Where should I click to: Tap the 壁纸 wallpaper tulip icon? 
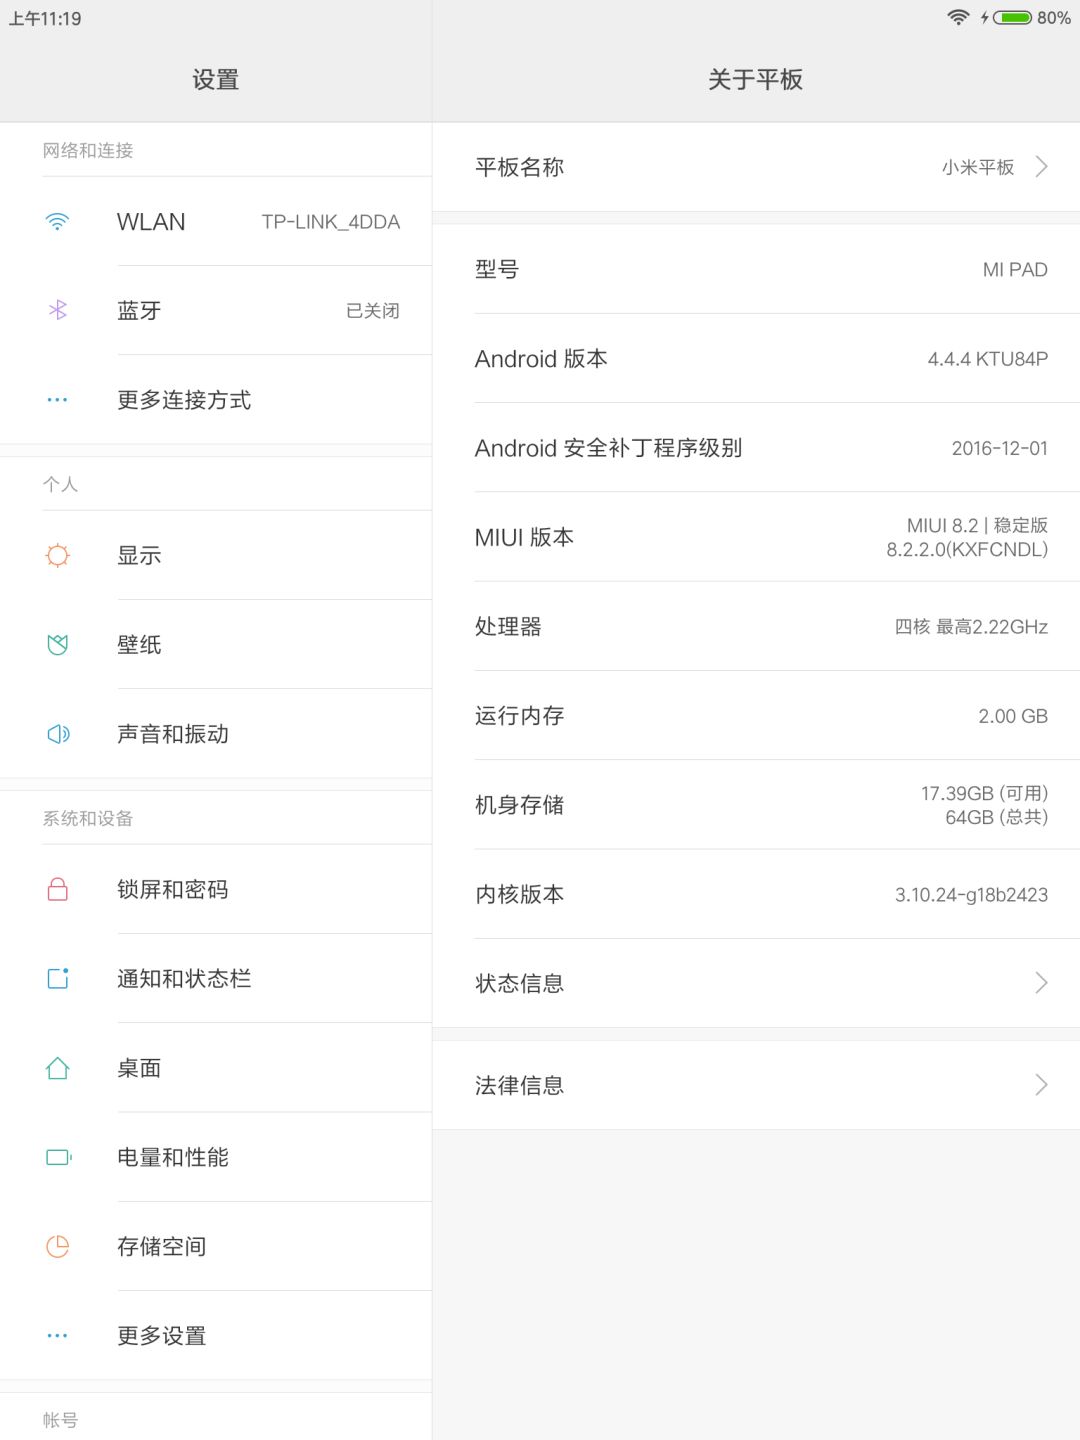point(58,645)
